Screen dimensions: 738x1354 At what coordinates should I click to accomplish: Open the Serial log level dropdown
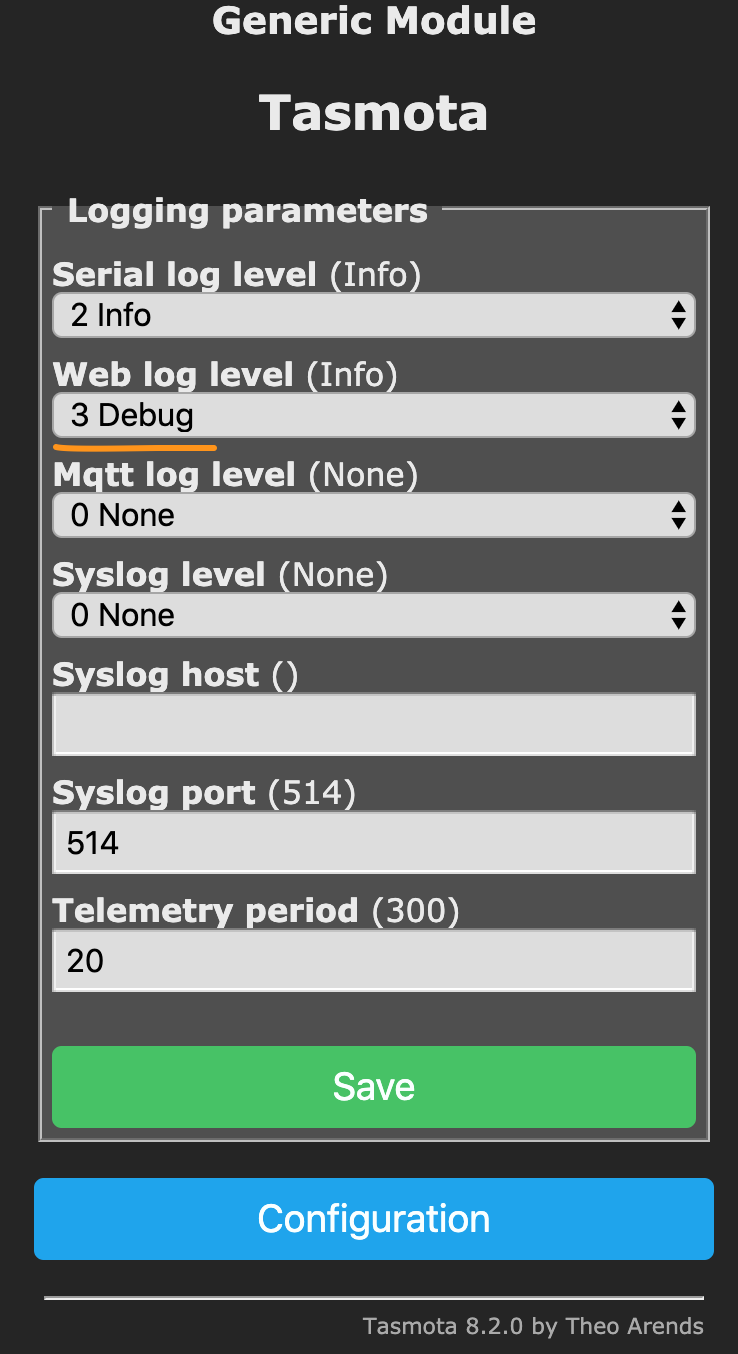point(373,316)
